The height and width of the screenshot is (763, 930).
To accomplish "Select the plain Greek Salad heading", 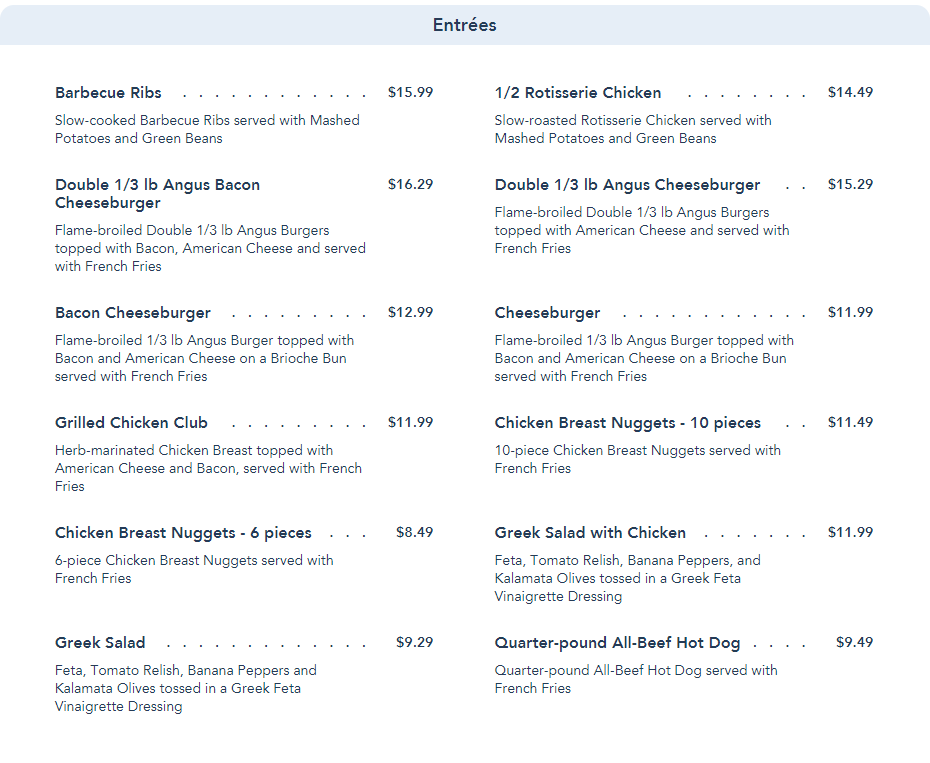I will click(100, 643).
